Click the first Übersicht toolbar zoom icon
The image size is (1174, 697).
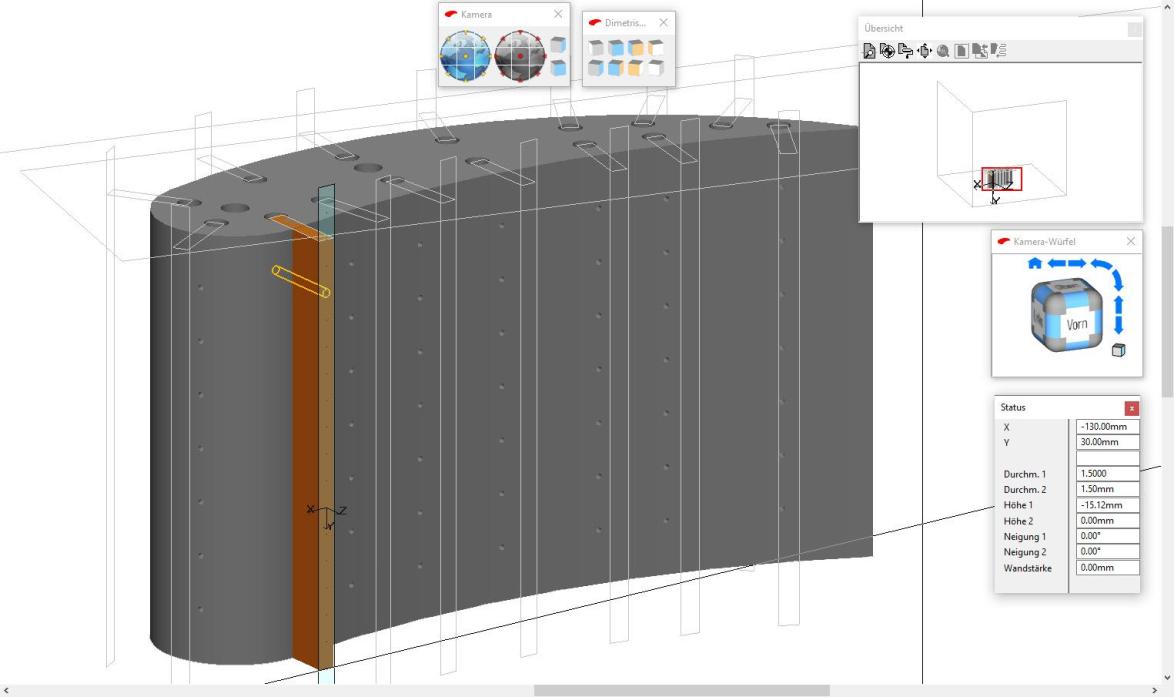(x=870, y=51)
